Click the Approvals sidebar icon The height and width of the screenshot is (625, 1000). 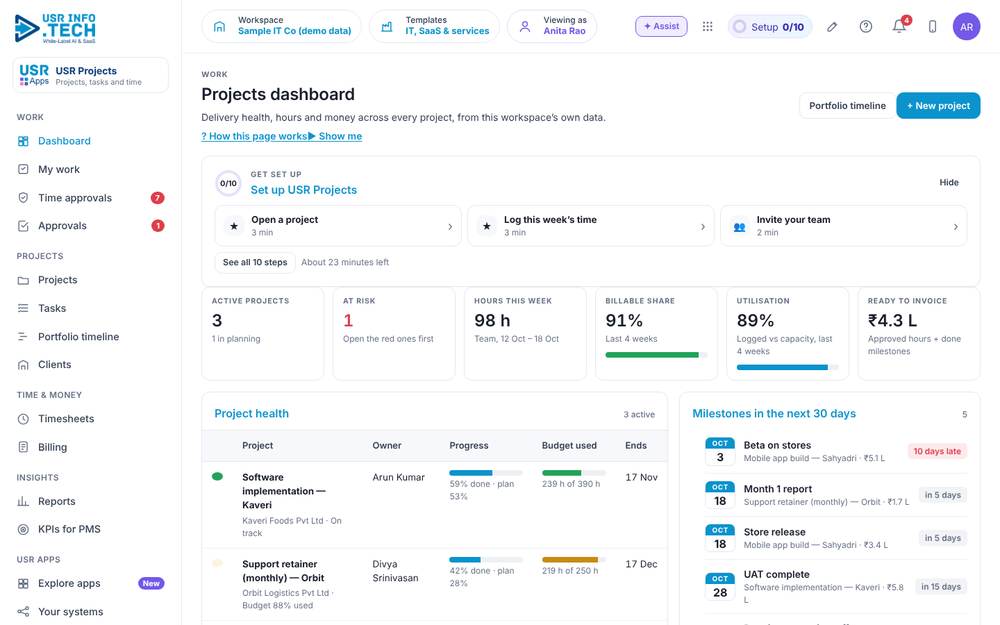click(23, 226)
